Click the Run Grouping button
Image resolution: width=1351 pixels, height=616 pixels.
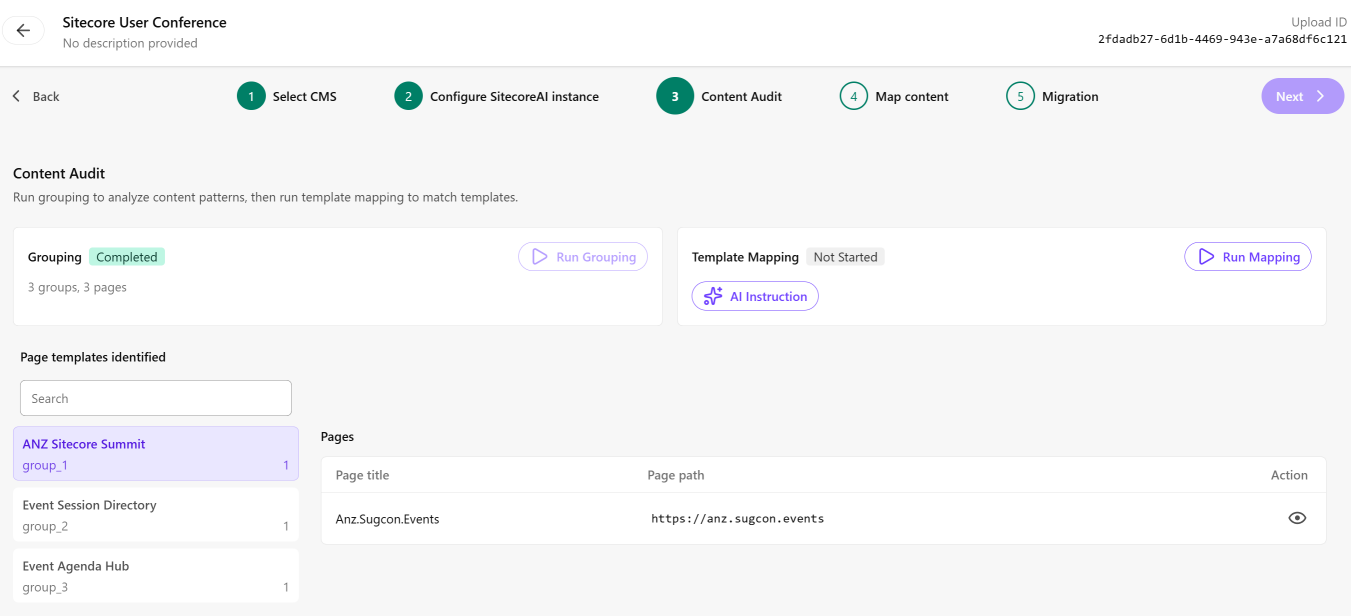point(583,257)
